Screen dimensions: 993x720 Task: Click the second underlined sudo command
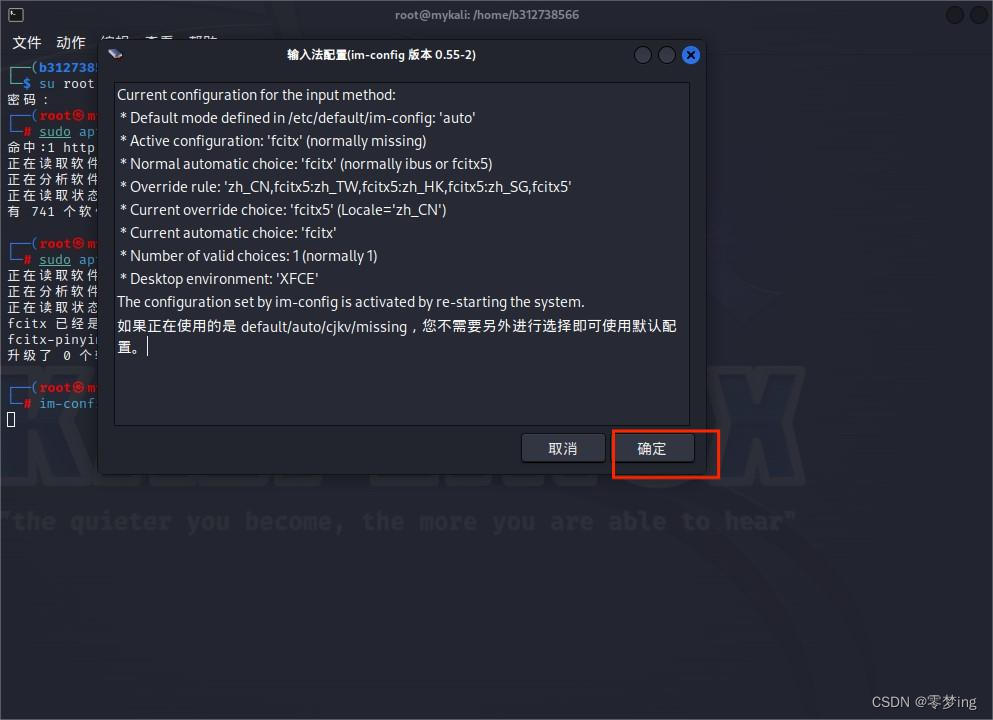(54, 259)
